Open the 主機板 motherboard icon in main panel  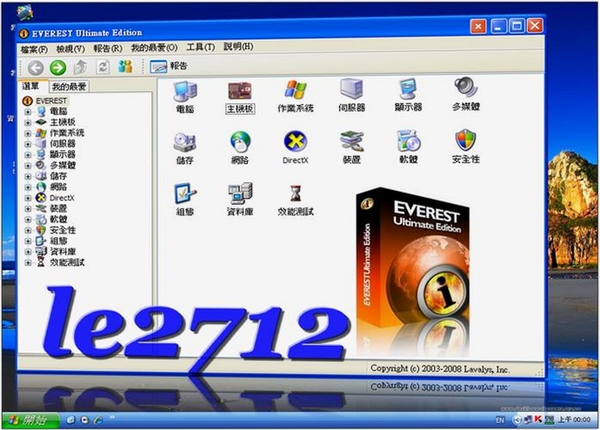[240, 96]
